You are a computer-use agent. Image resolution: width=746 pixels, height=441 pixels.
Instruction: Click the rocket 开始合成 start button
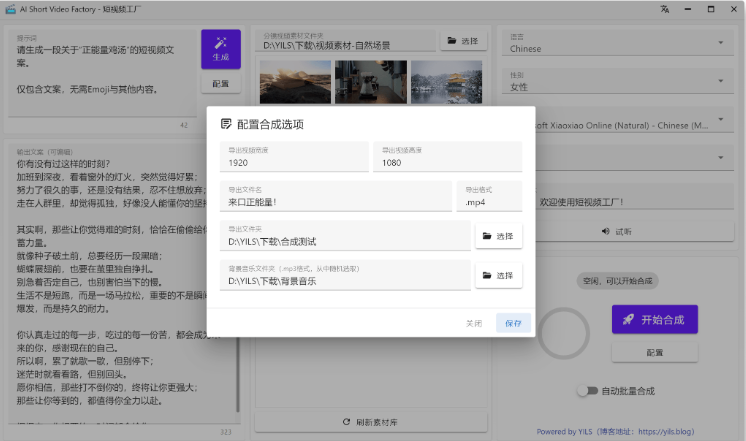coord(654,319)
